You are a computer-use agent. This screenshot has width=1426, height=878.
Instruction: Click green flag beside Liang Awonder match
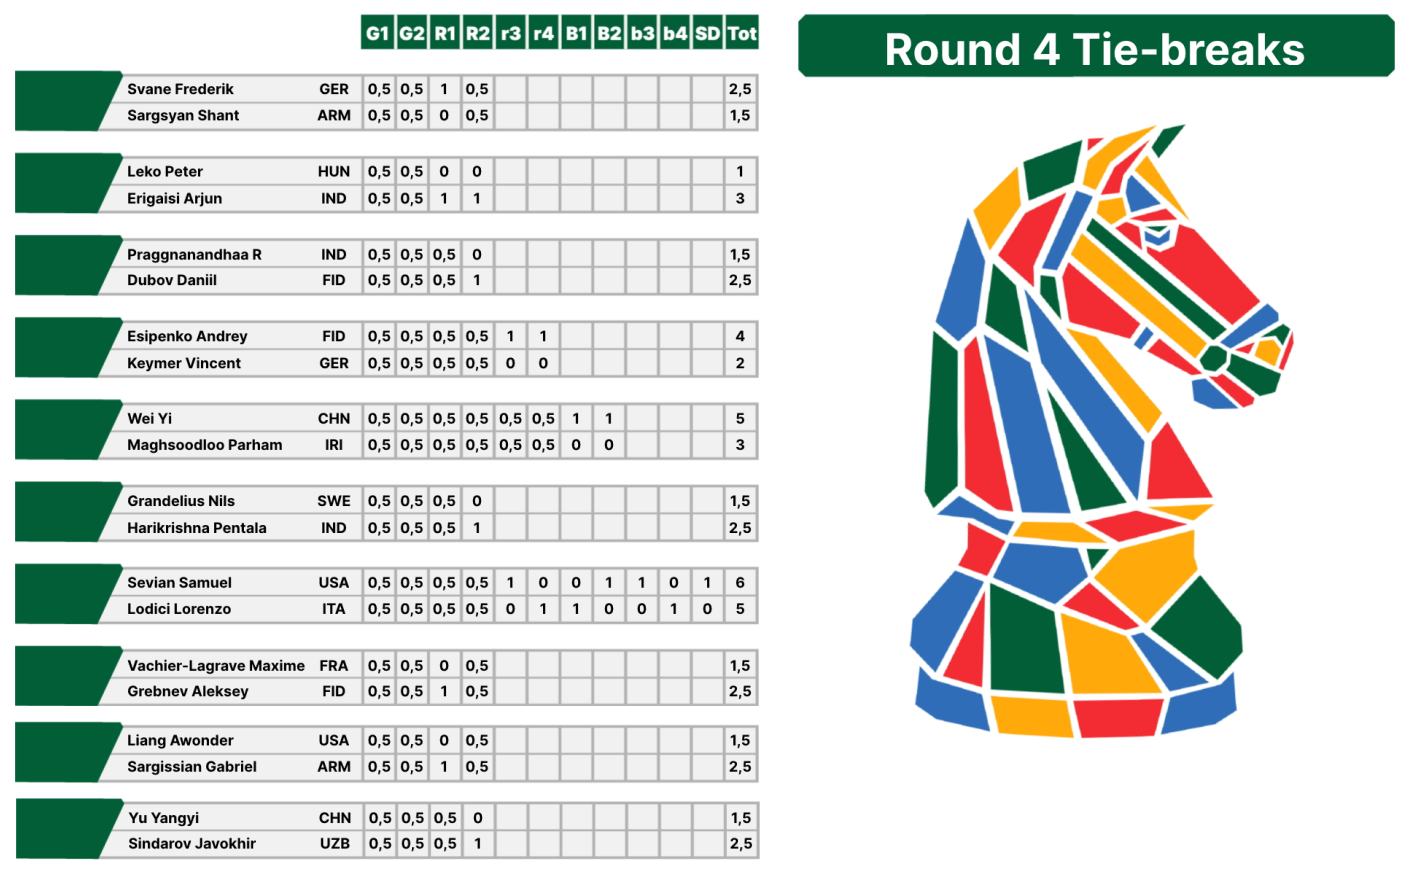tap(62, 753)
